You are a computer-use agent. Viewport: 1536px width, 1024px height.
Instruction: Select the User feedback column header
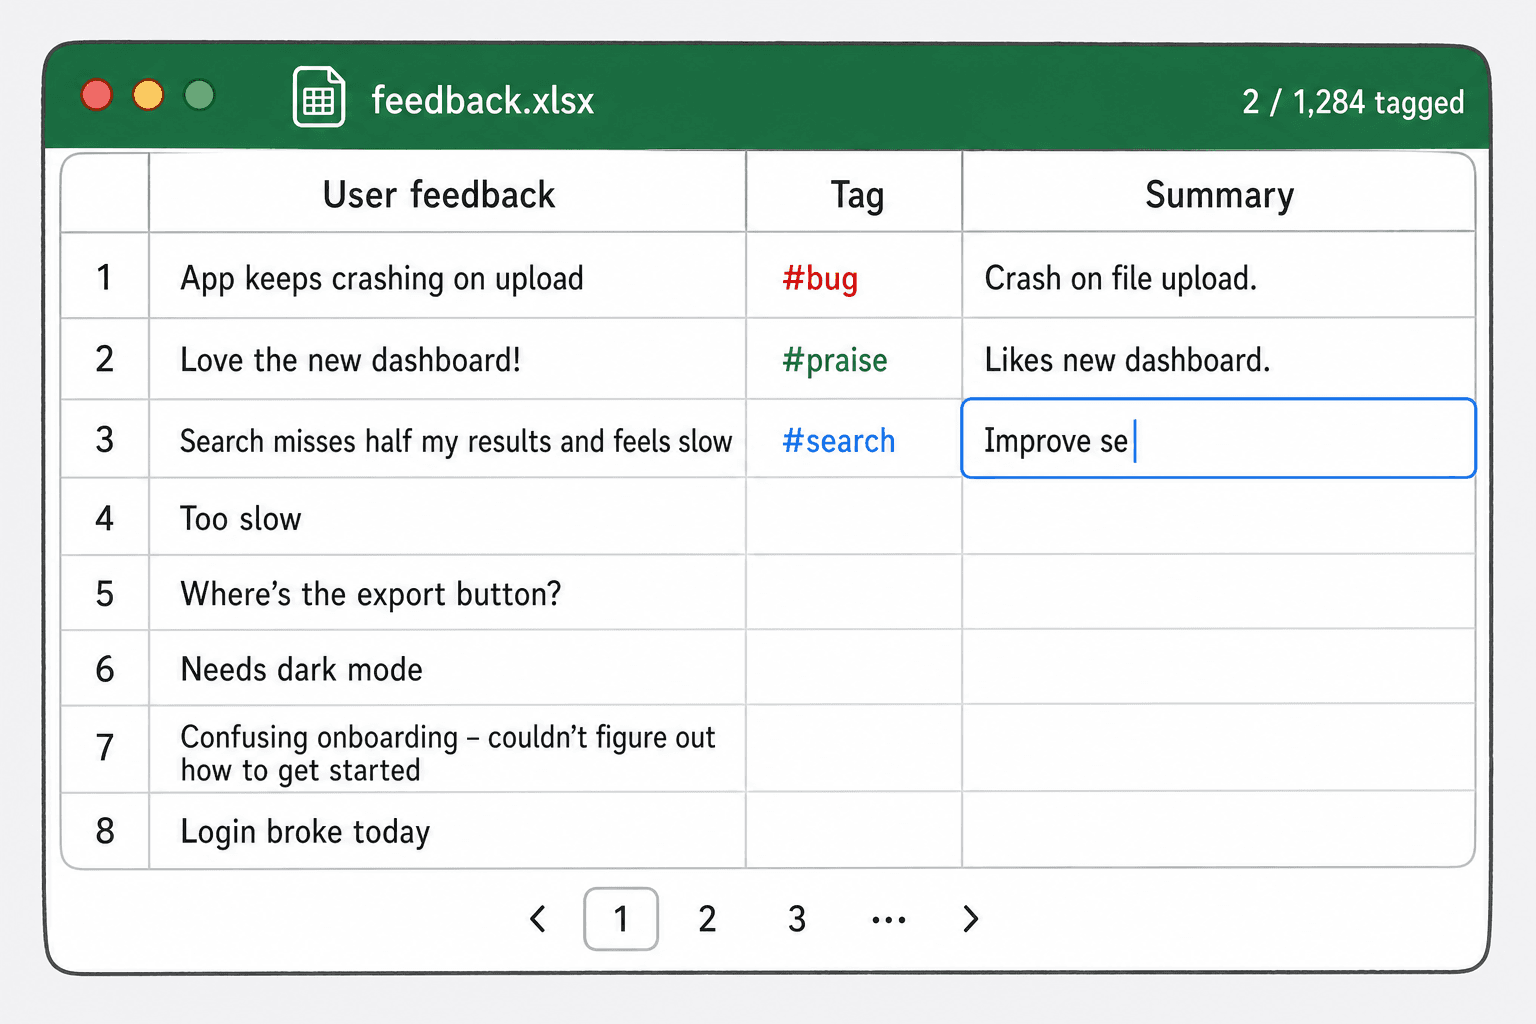447,193
